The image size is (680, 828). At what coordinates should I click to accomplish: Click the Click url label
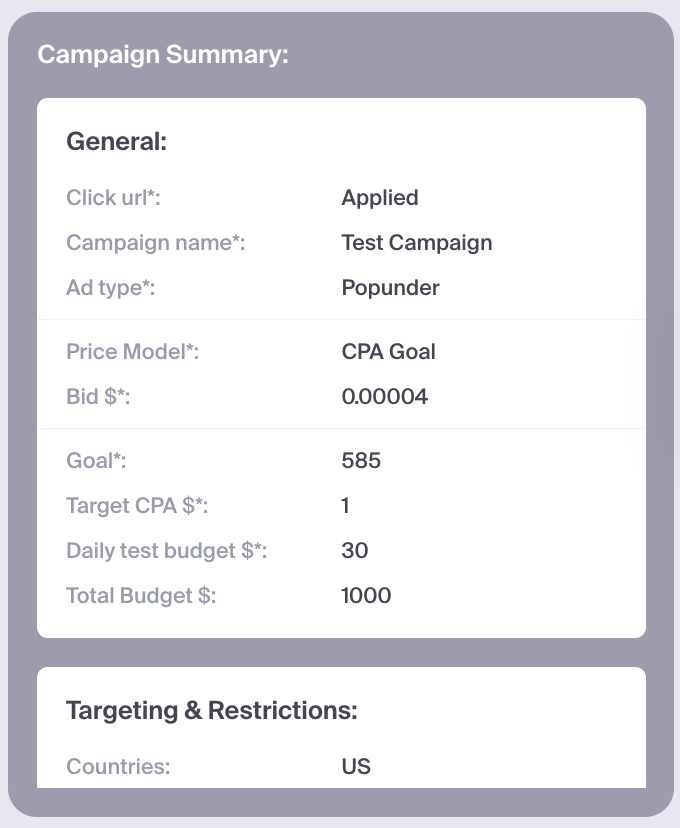(113, 198)
